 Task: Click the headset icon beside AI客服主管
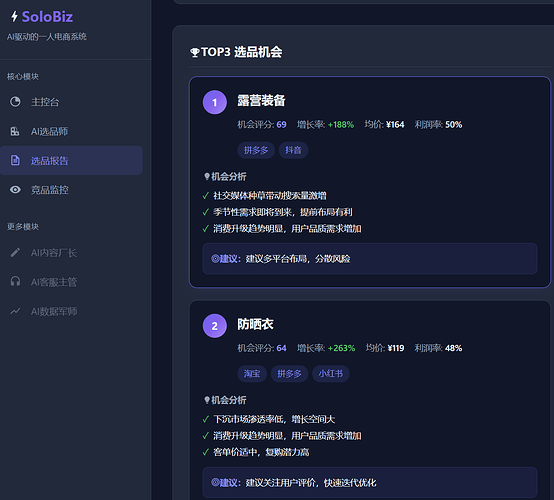15,281
